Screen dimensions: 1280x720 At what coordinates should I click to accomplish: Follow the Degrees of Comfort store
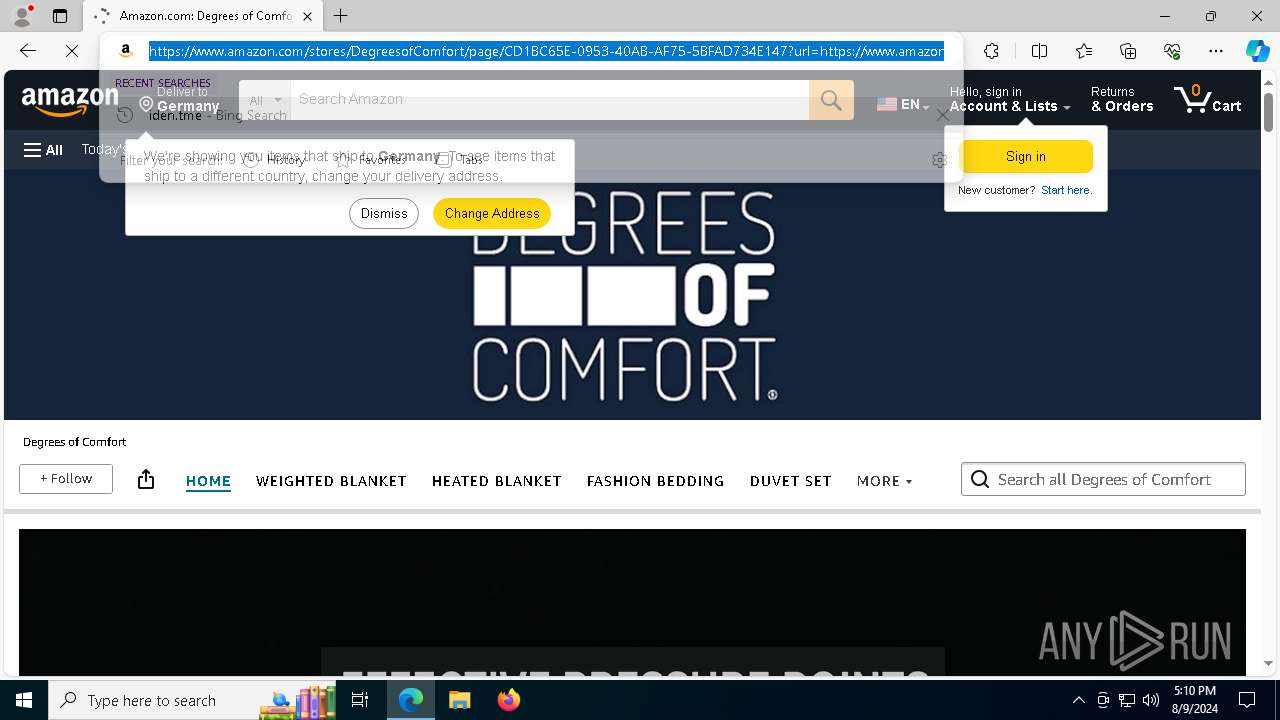[x=66, y=479]
